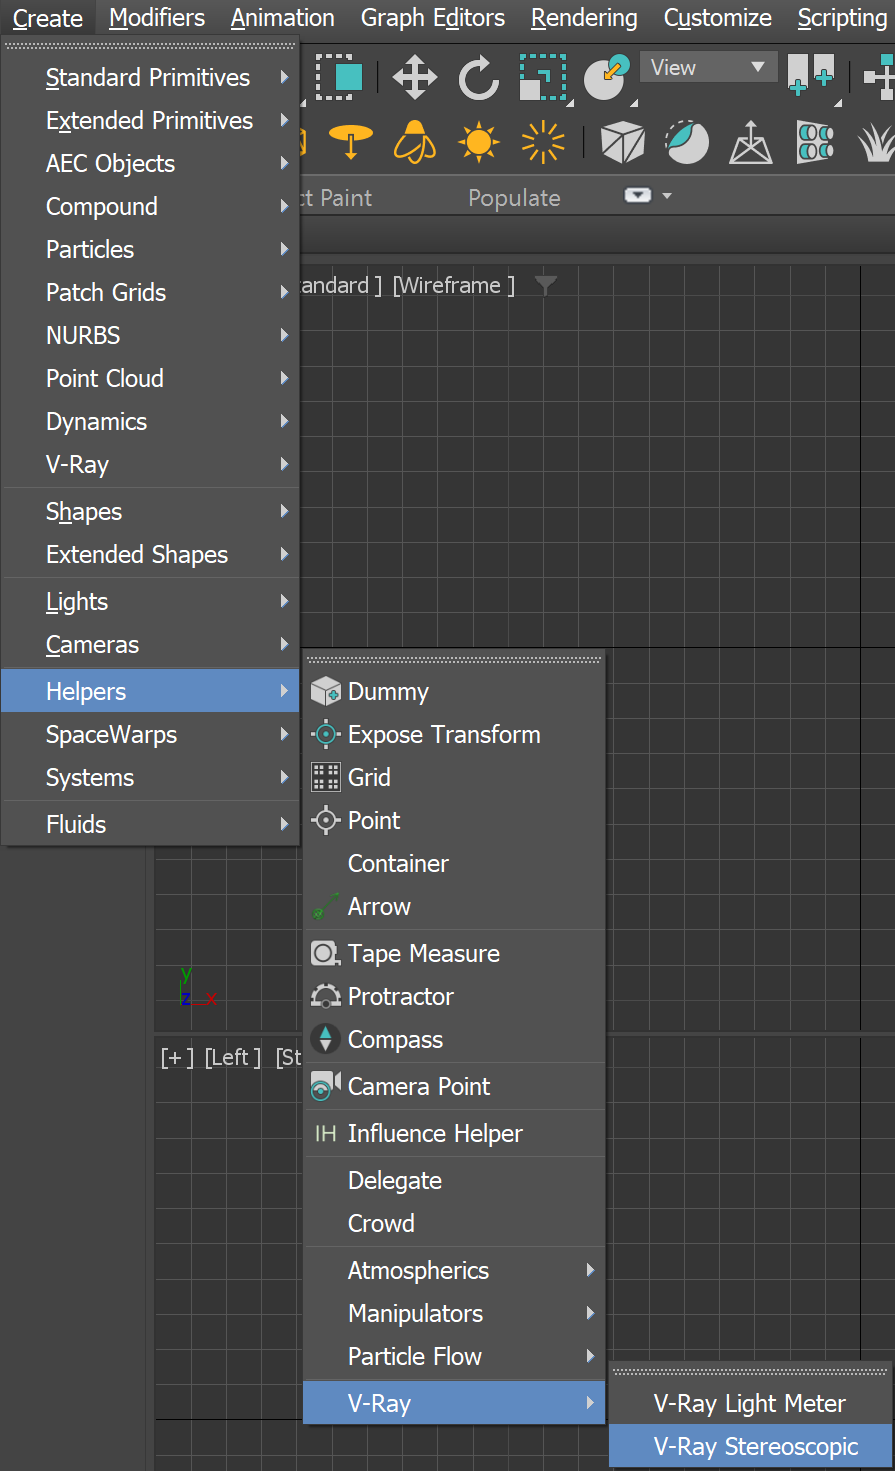Screen dimensions: 895x1471
Task: Select the Move tool icon
Action: (414, 77)
